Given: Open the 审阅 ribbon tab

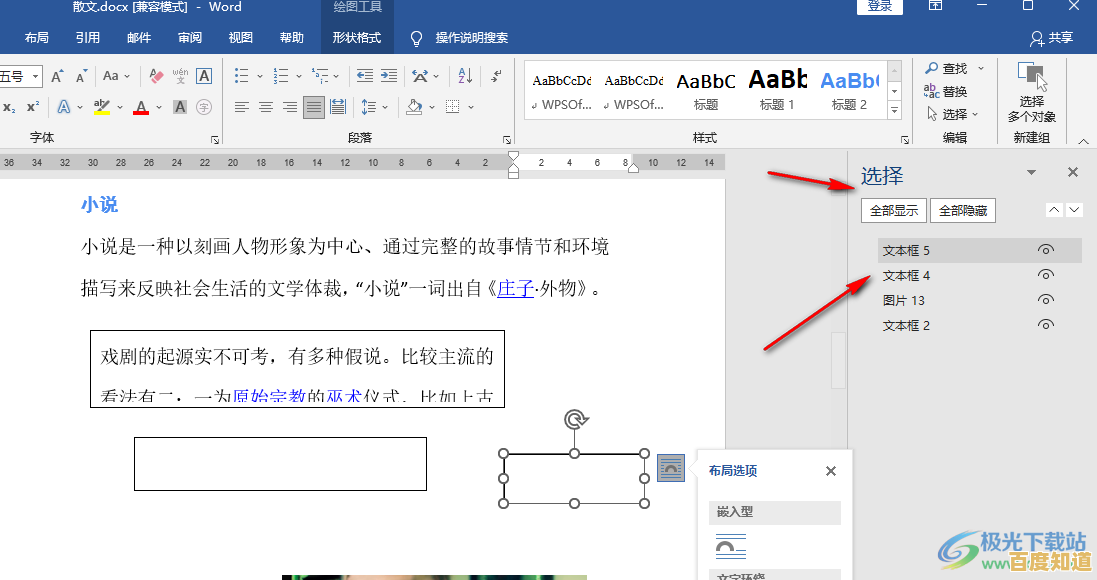Looking at the screenshot, I should coord(188,38).
